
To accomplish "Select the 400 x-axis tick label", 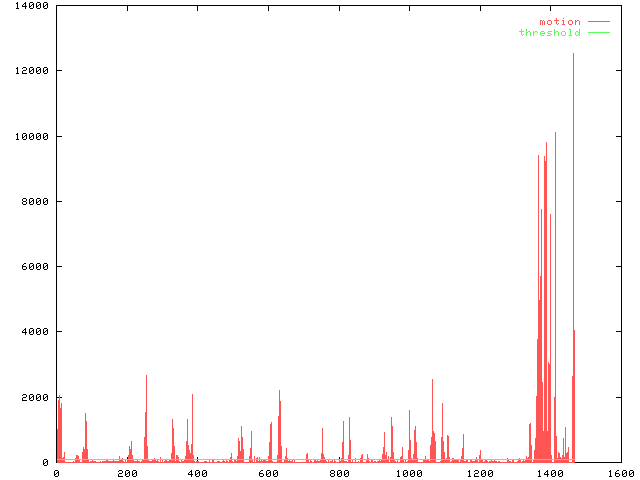I will (x=197, y=474).
